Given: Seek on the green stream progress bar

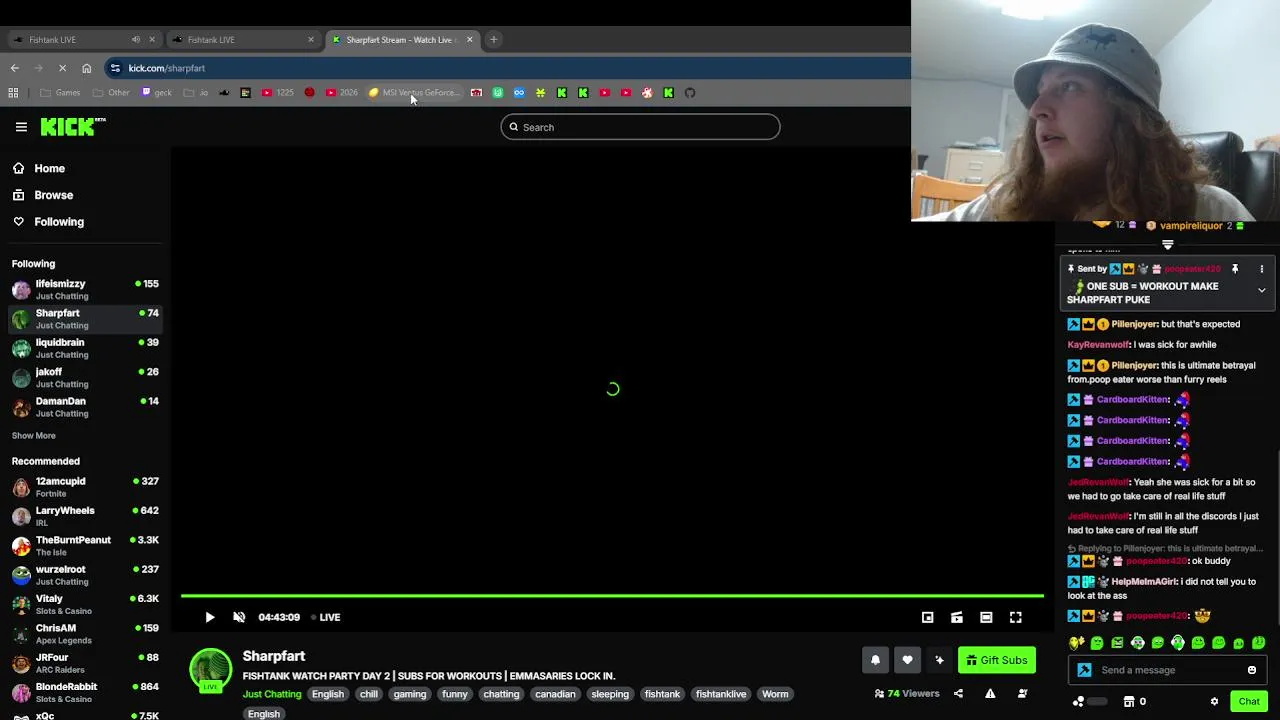Looking at the screenshot, I should coord(612,596).
